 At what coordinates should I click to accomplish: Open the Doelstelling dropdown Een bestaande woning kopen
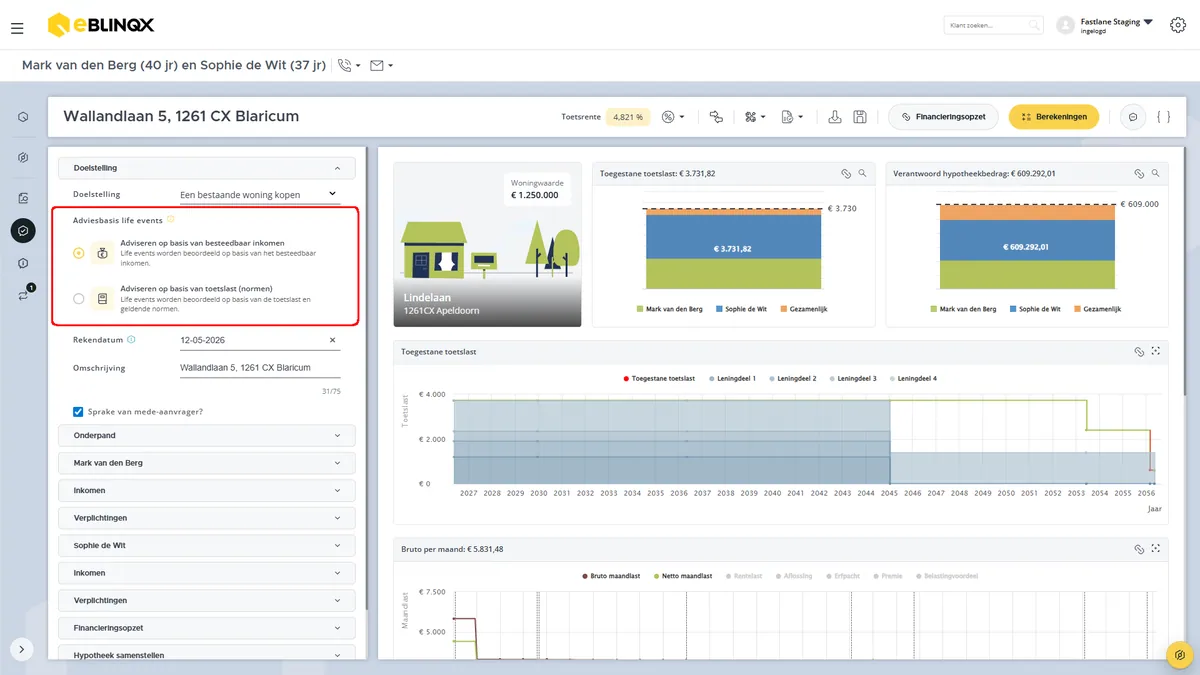(258, 195)
